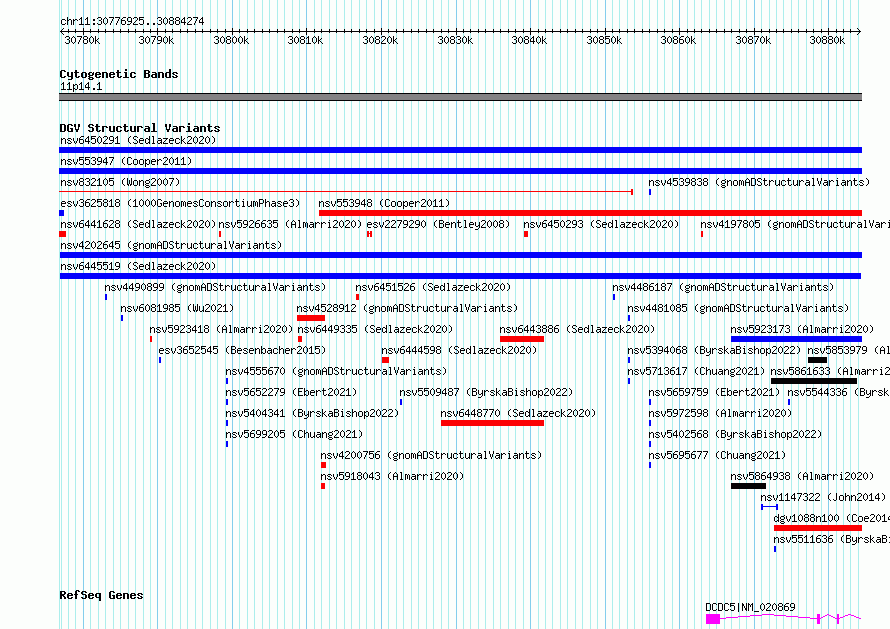This screenshot has width=890, height=629.
Task: Select nsv5404341 (ByrskaBishop2022) label
Action: [312, 413]
